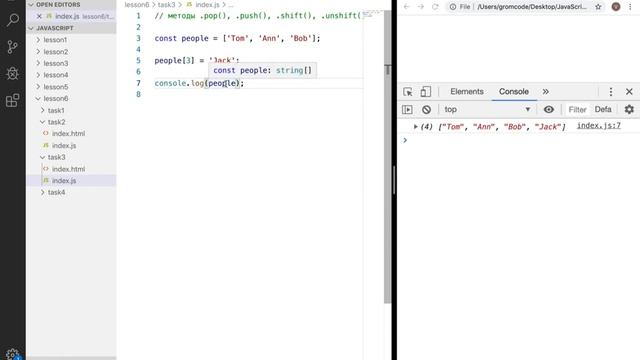Click the inspect element picker icon
This screenshot has width=640, height=360.
[408, 92]
